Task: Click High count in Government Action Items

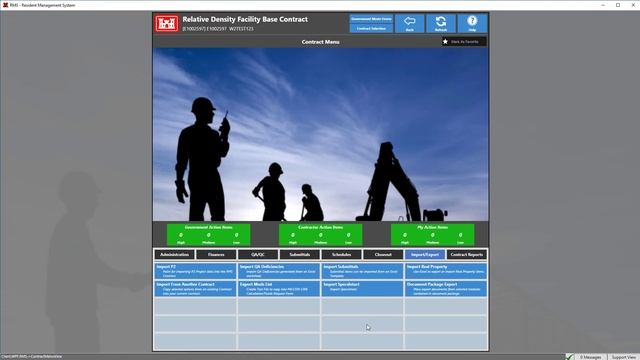Action: [181, 236]
